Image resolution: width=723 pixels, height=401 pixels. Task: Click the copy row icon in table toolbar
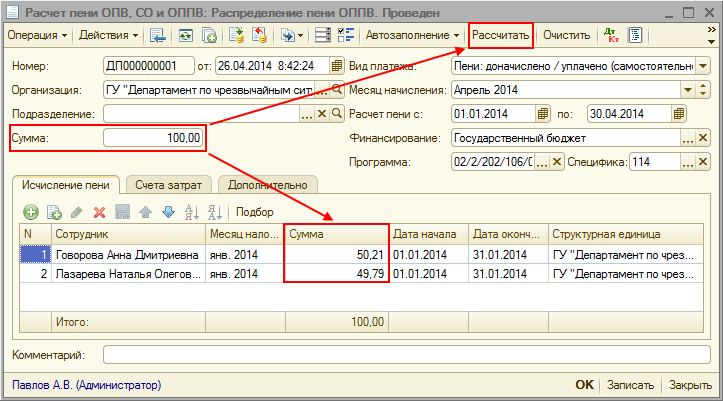54,212
